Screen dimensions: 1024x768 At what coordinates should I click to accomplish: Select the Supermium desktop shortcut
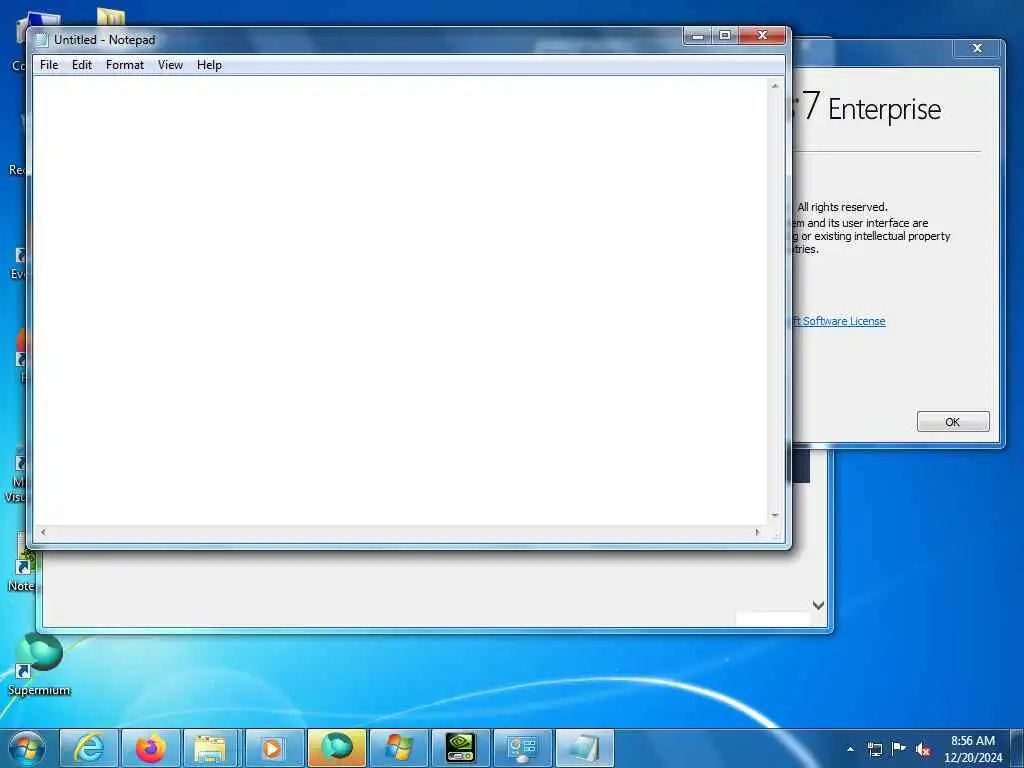click(39, 664)
